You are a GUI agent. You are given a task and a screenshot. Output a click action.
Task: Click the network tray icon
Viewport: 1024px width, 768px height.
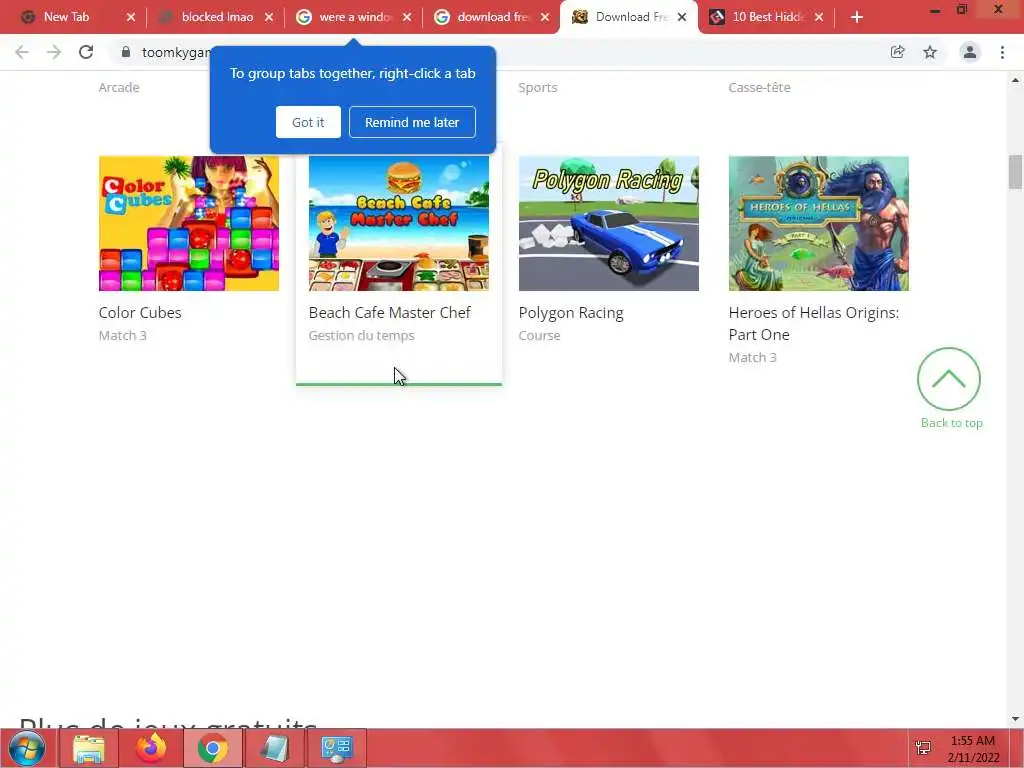tap(923, 748)
